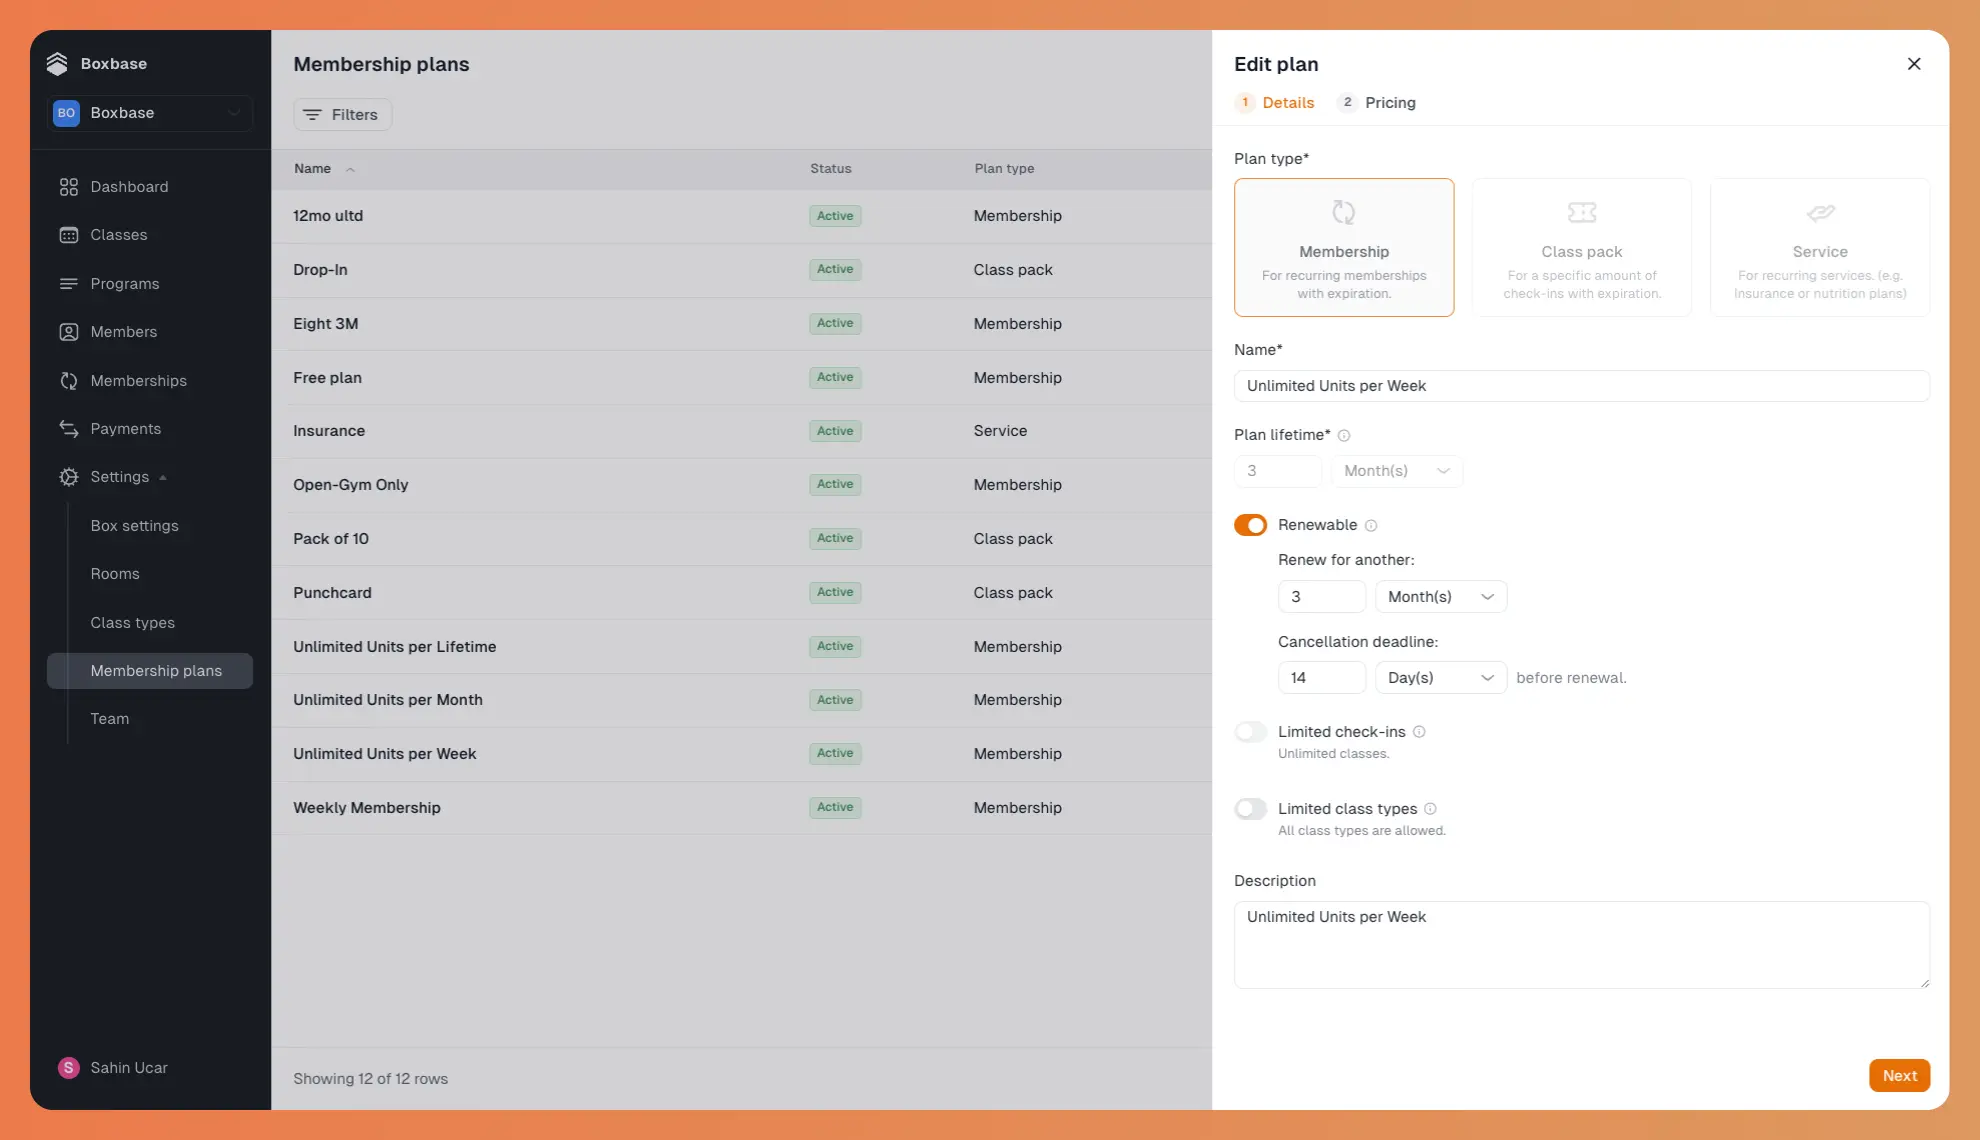Open the Dashboard from the sidebar
The image size is (1980, 1140).
[128, 187]
